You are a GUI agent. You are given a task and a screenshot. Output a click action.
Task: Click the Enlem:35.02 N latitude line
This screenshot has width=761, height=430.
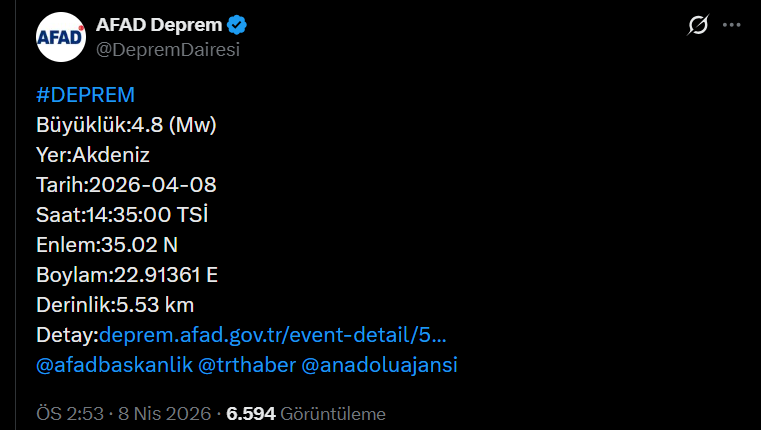coord(107,245)
